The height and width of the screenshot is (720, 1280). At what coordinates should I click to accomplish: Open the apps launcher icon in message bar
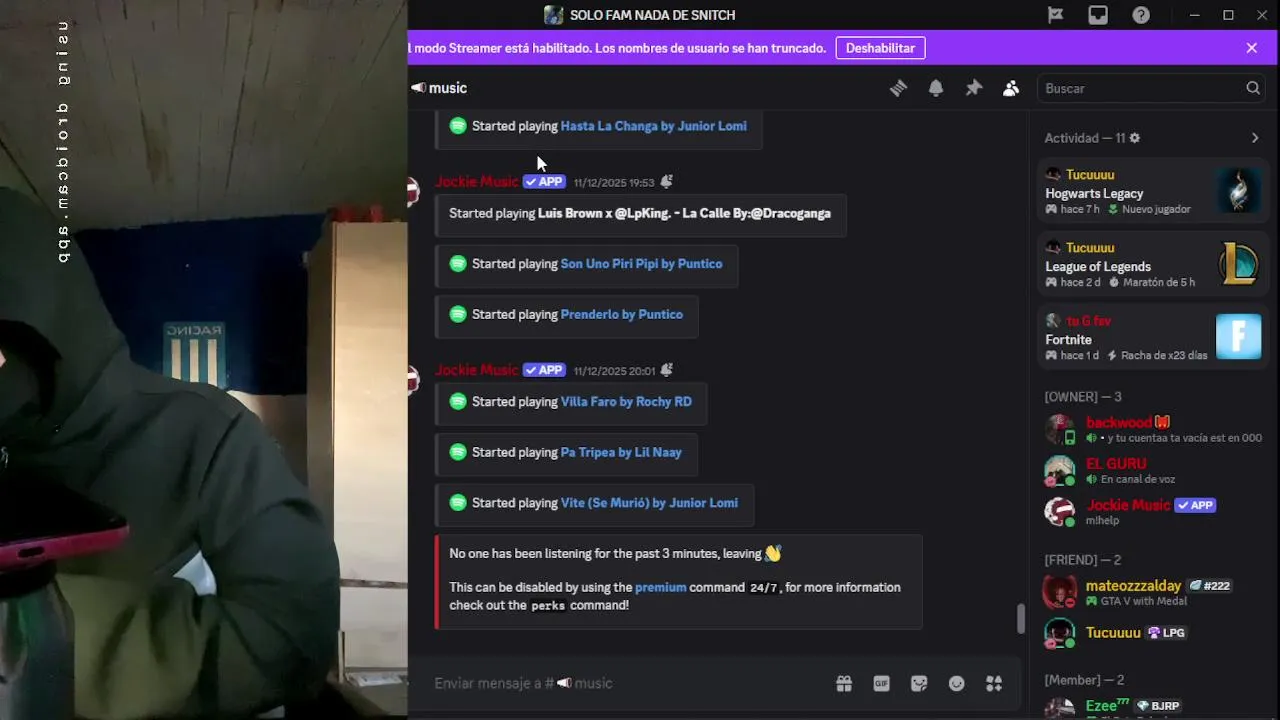coord(994,683)
